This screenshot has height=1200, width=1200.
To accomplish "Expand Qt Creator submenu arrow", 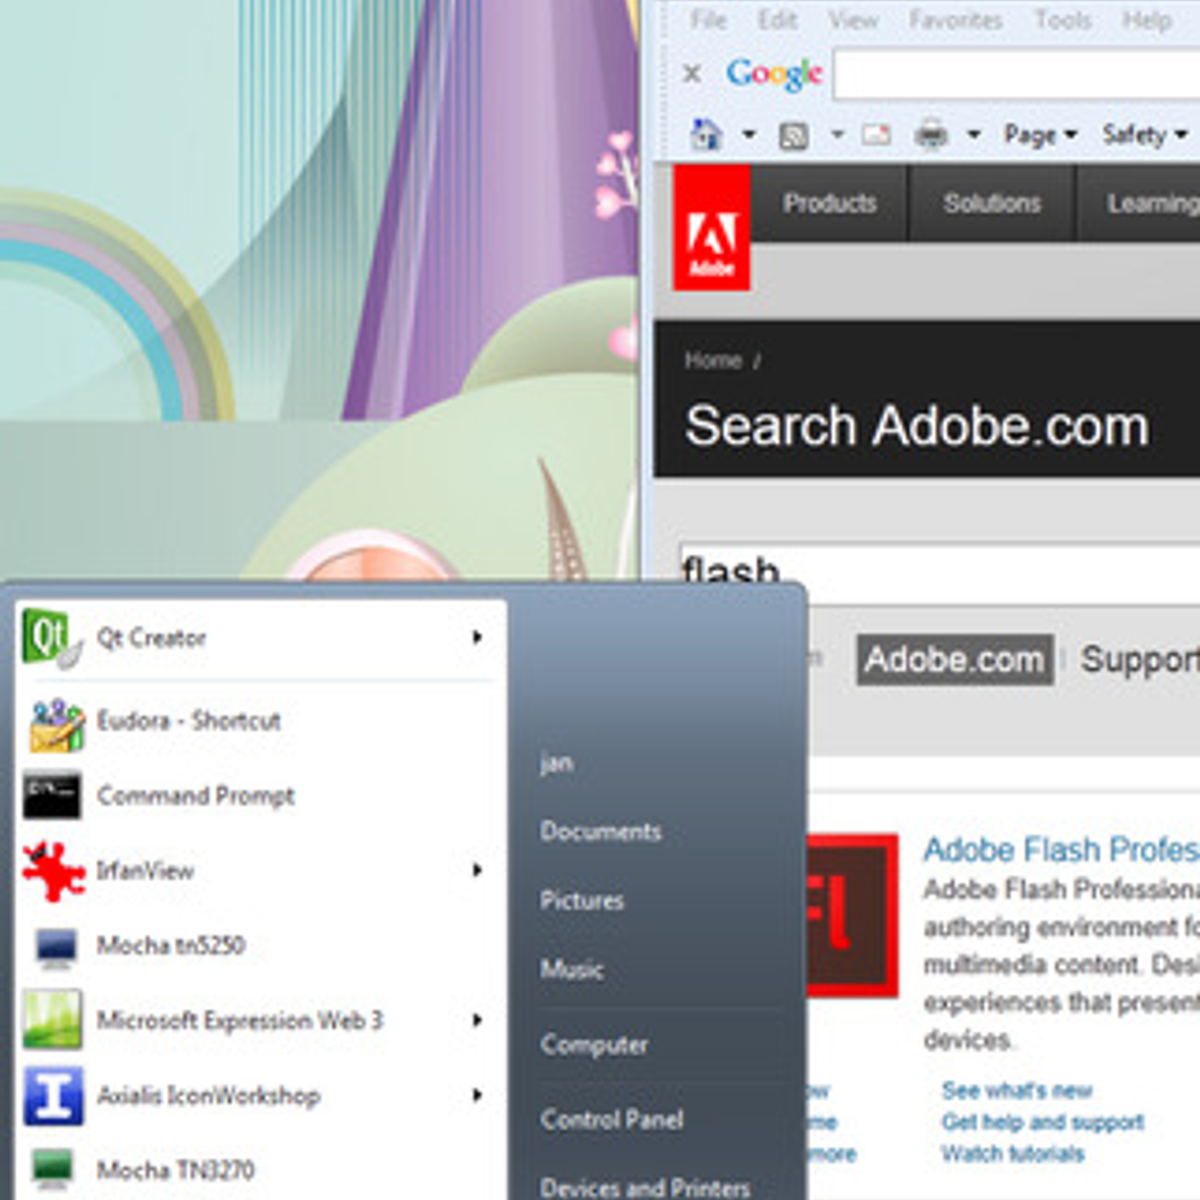I will pos(478,637).
